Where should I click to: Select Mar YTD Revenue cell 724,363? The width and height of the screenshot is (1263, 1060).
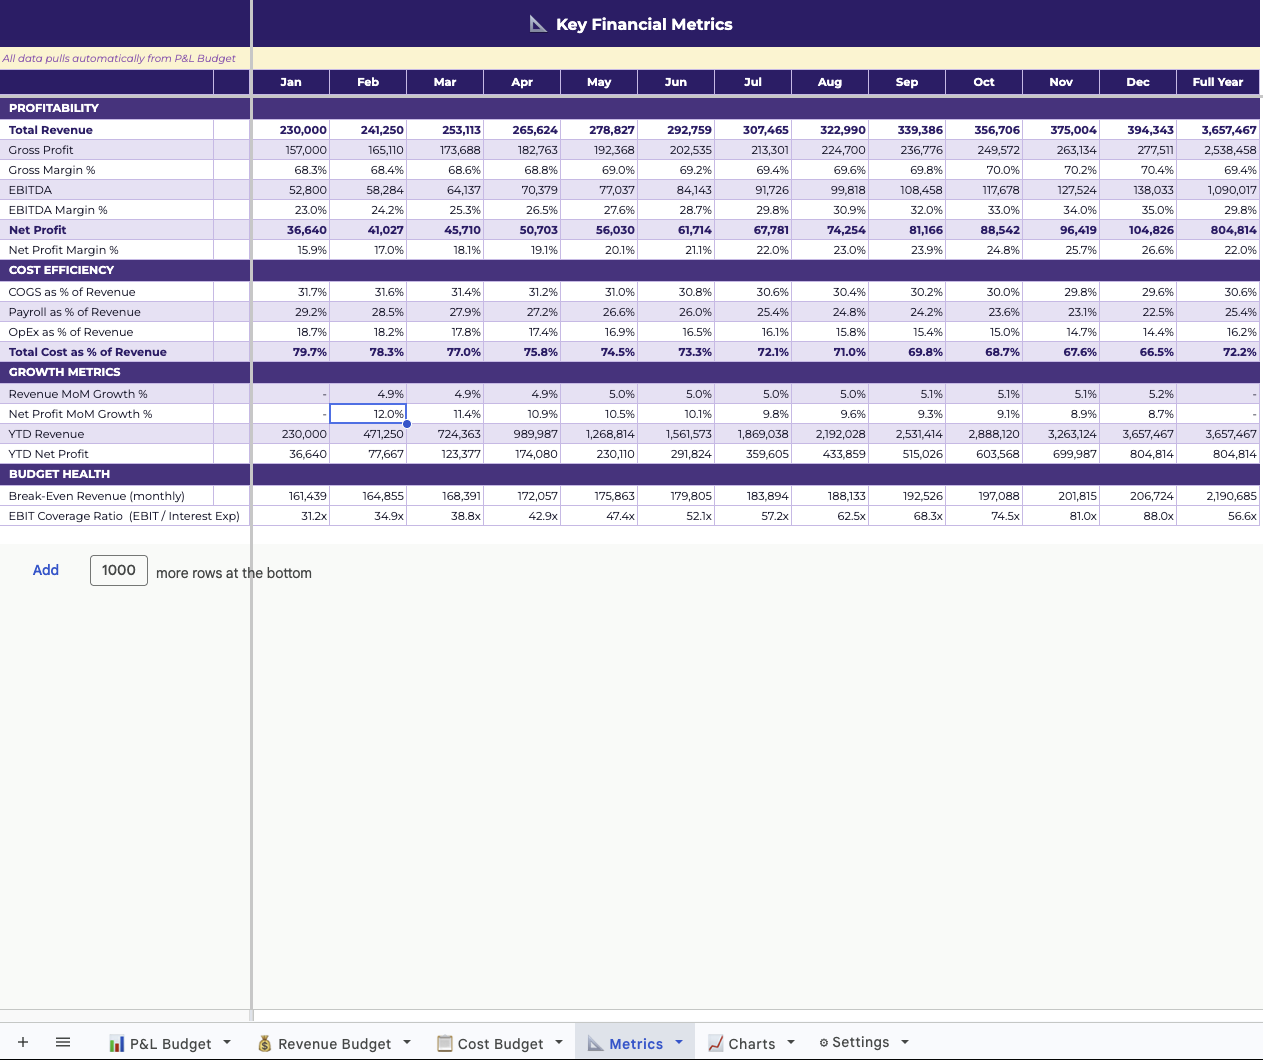(x=445, y=434)
